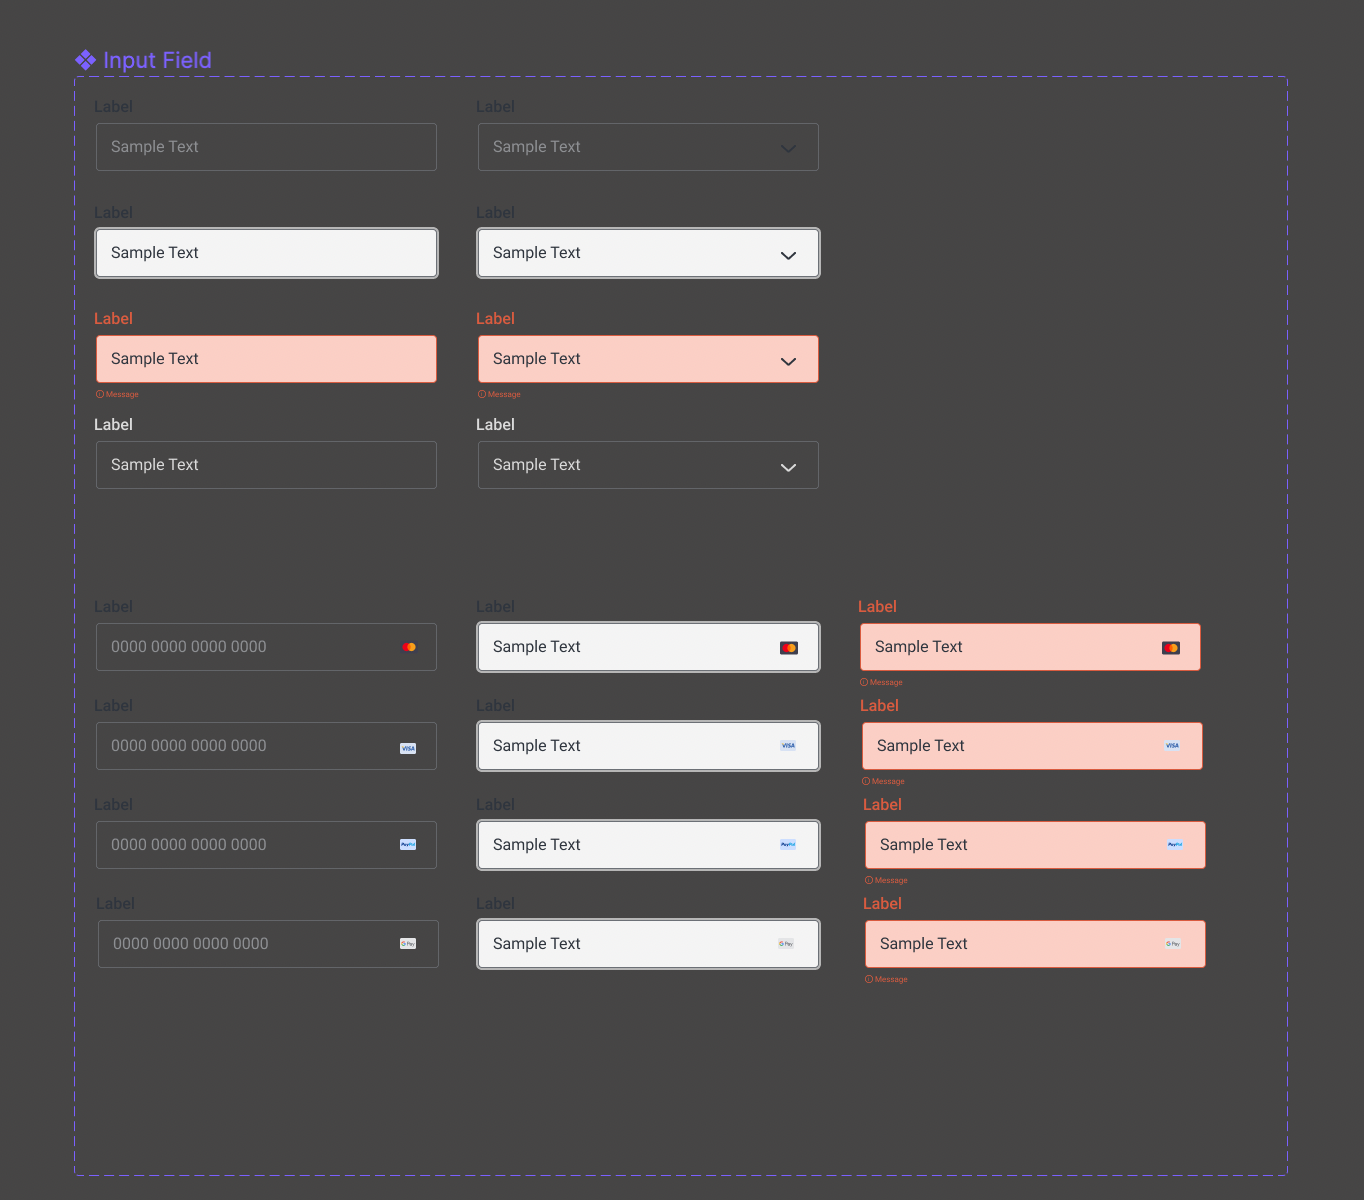The height and width of the screenshot is (1200, 1364).
Task: Click Mastercard icon in the dim 0000 field
Action: pyautogui.click(x=409, y=647)
